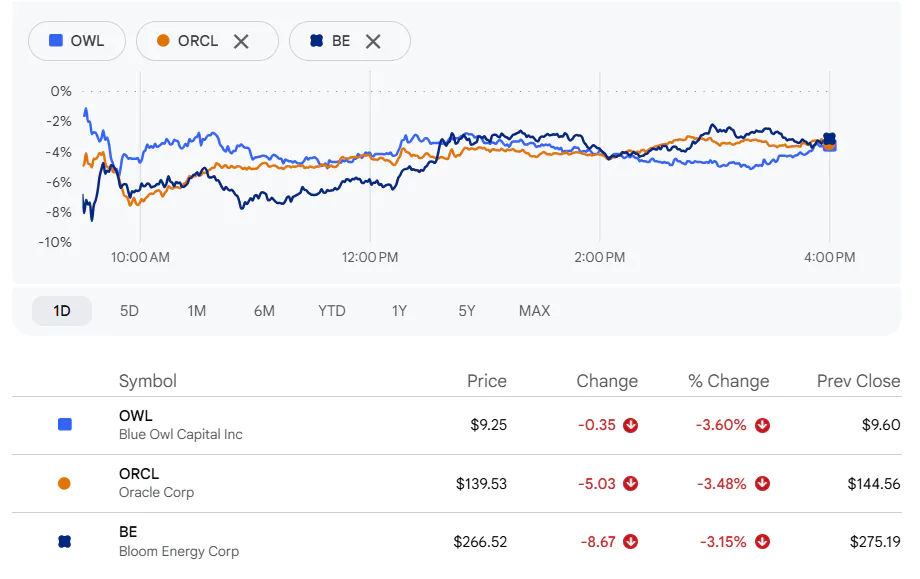920x579 pixels.
Task: Click the down arrow next to BE -3.15%
Action: [x=762, y=541]
